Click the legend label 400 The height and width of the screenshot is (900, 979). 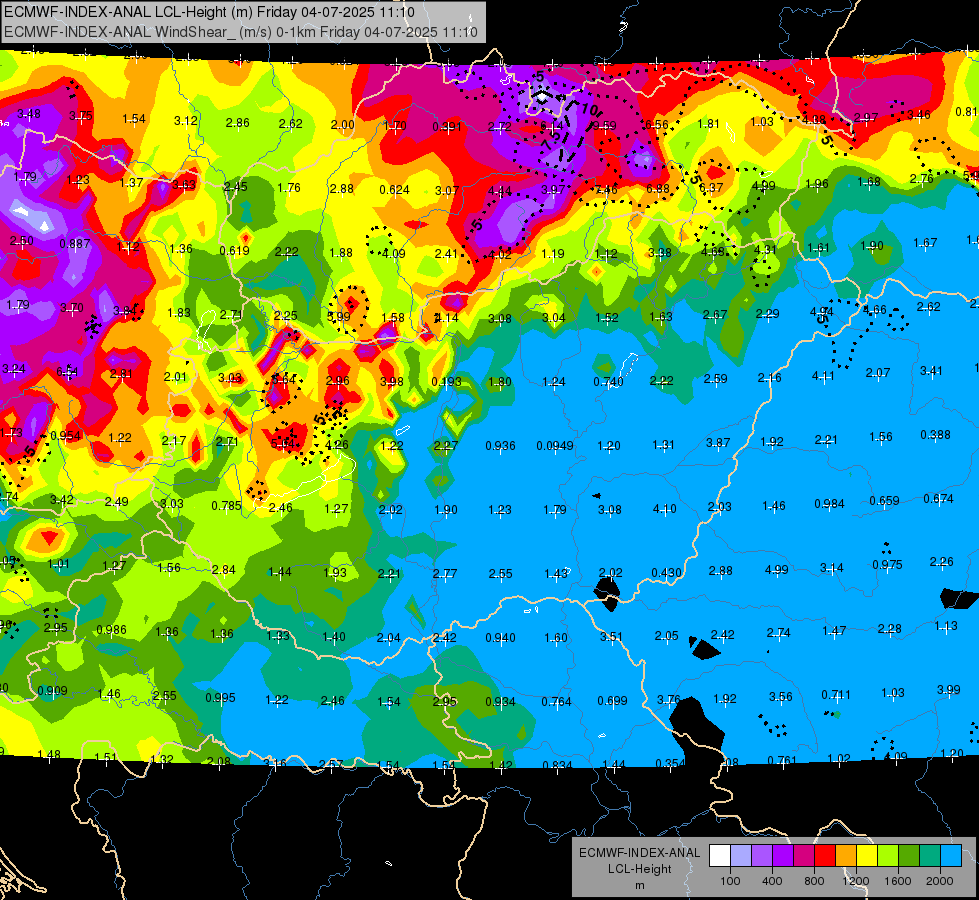[772, 881]
